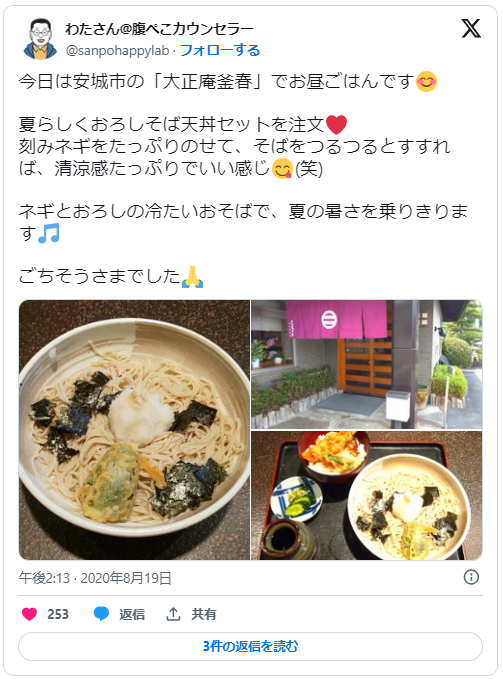503x679 pixels.
Task: Open the oroshi soba close-up photo
Action: (134, 430)
